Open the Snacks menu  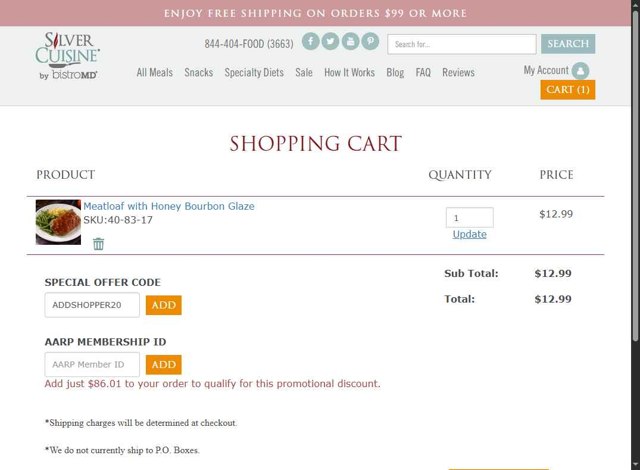coord(199,73)
